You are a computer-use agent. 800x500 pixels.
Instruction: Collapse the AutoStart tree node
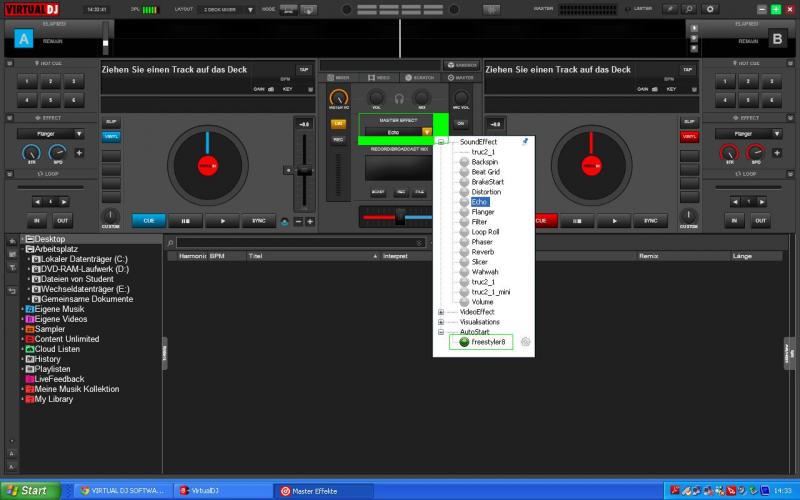[441, 332]
